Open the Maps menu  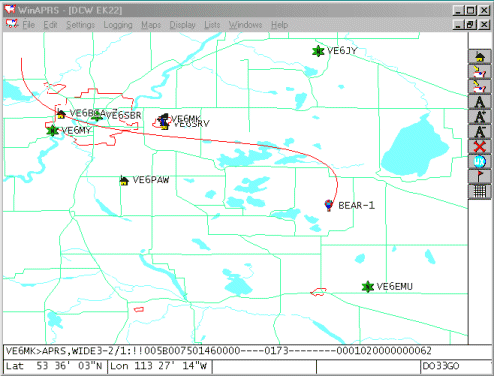pyautogui.click(x=151, y=25)
